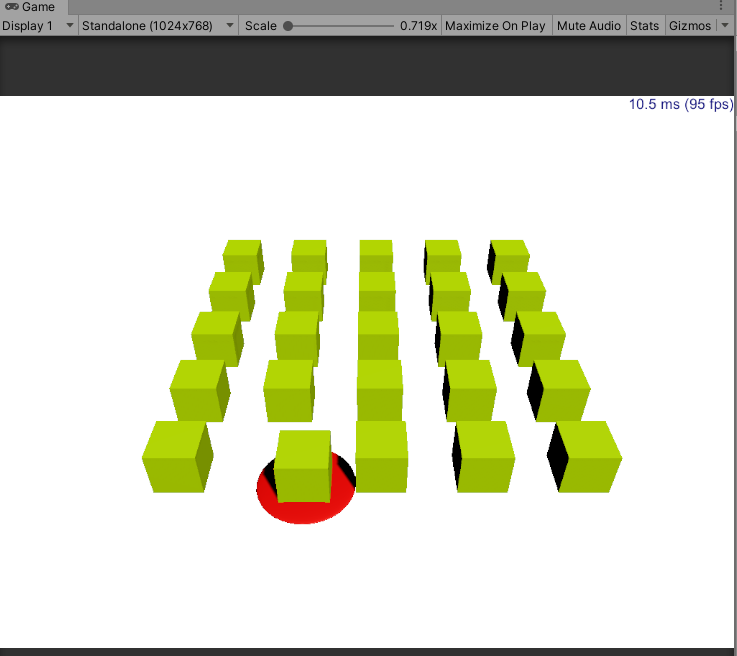Image resolution: width=737 pixels, height=656 pixels.
Task: Toggle Maximize On Play
Action: pos(495,26)
